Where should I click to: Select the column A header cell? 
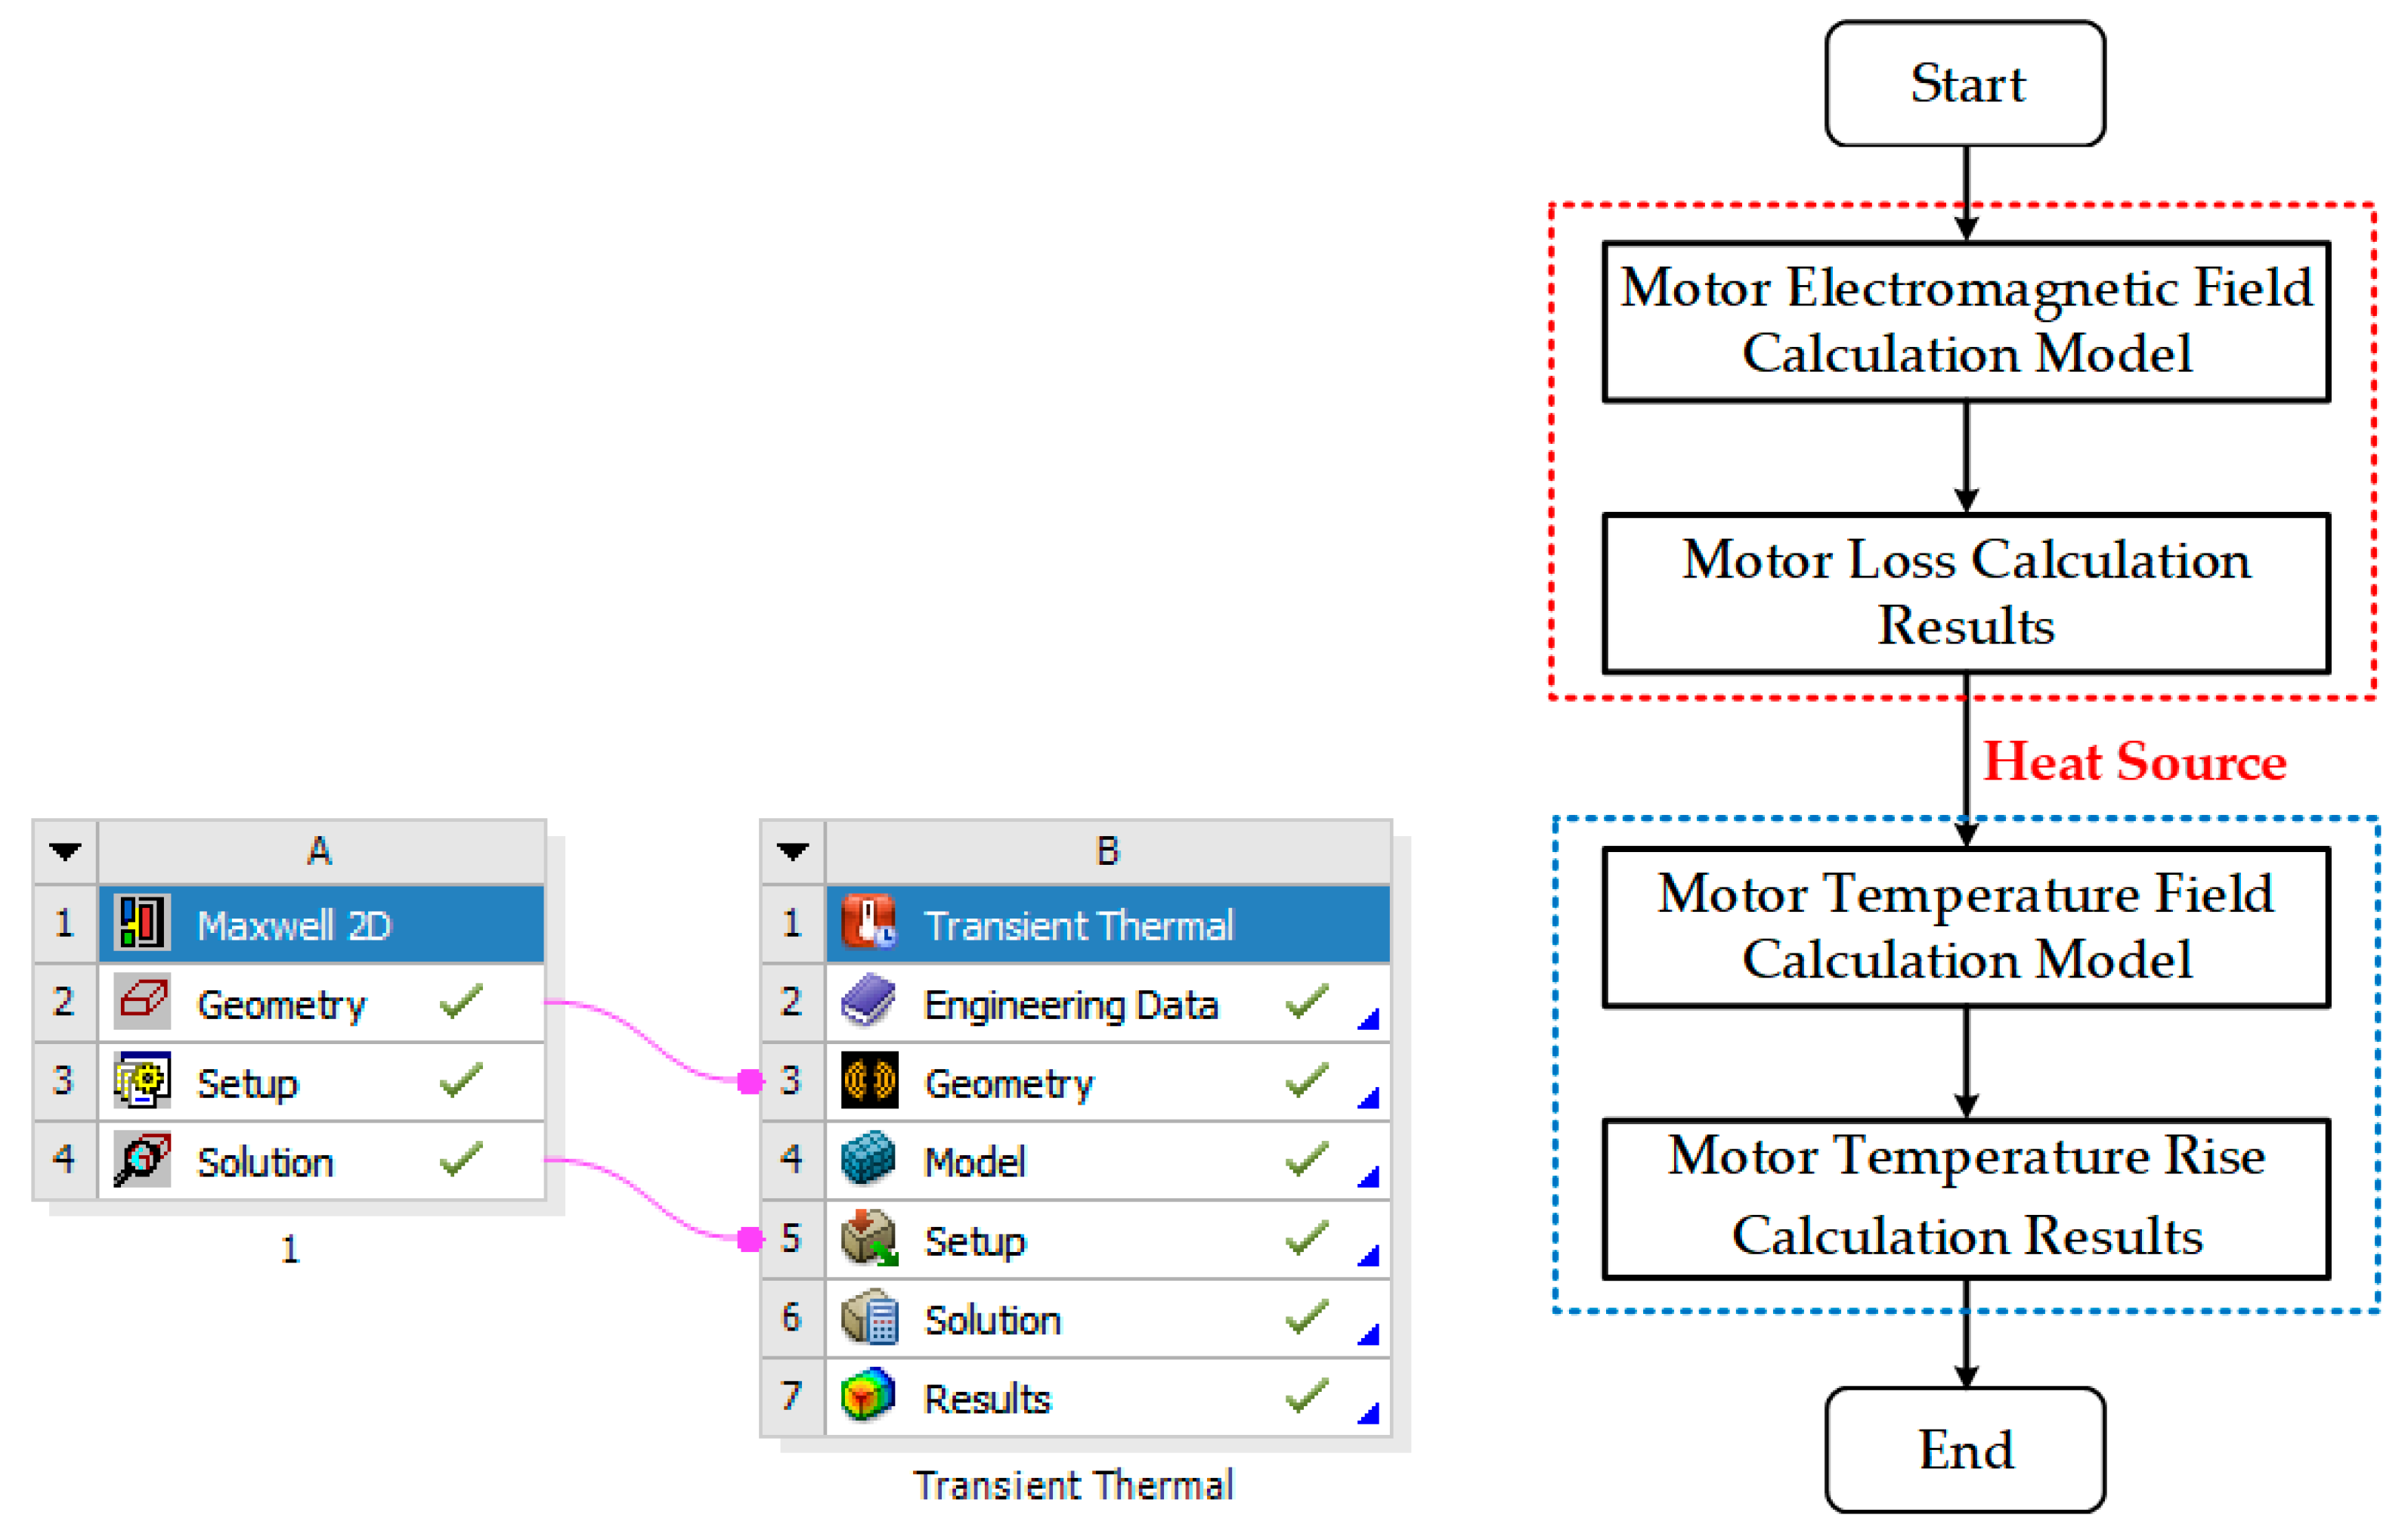320,852
